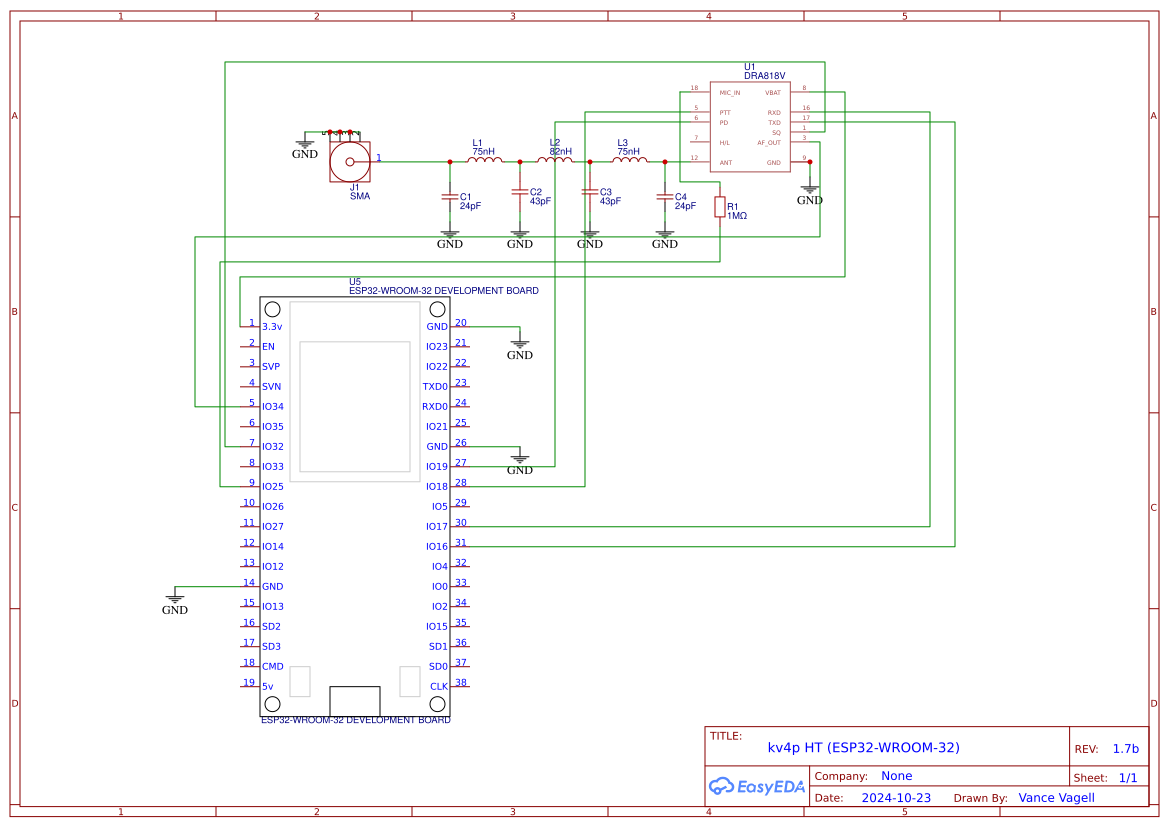Select the DRA818V module name label
This screenshot has height=827, width=1169.
[764, 75]
